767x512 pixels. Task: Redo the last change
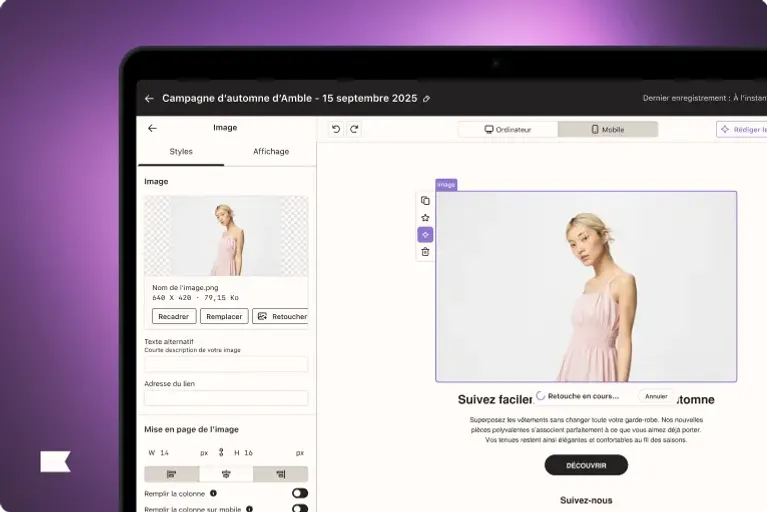(354, 129)
